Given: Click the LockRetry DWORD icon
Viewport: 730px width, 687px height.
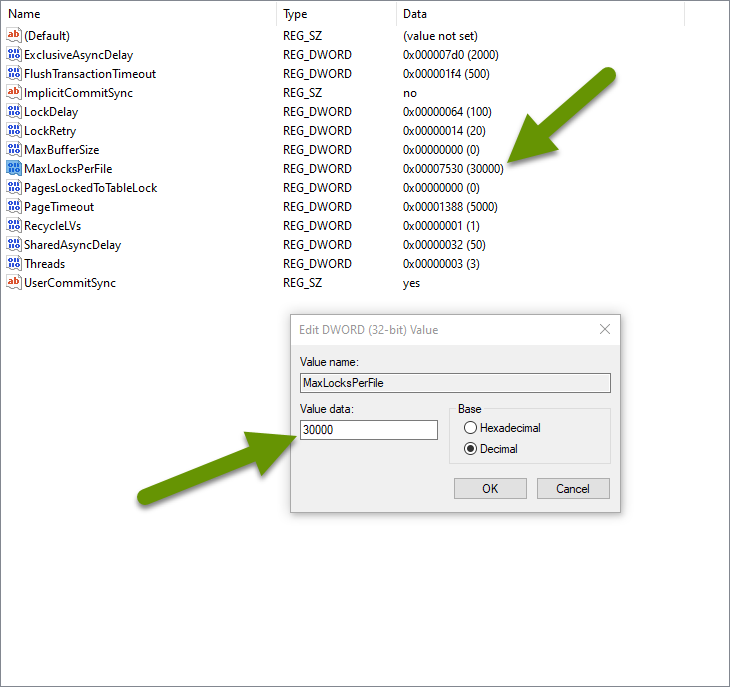Looking at the screenshot, I should tap(14, 131).
